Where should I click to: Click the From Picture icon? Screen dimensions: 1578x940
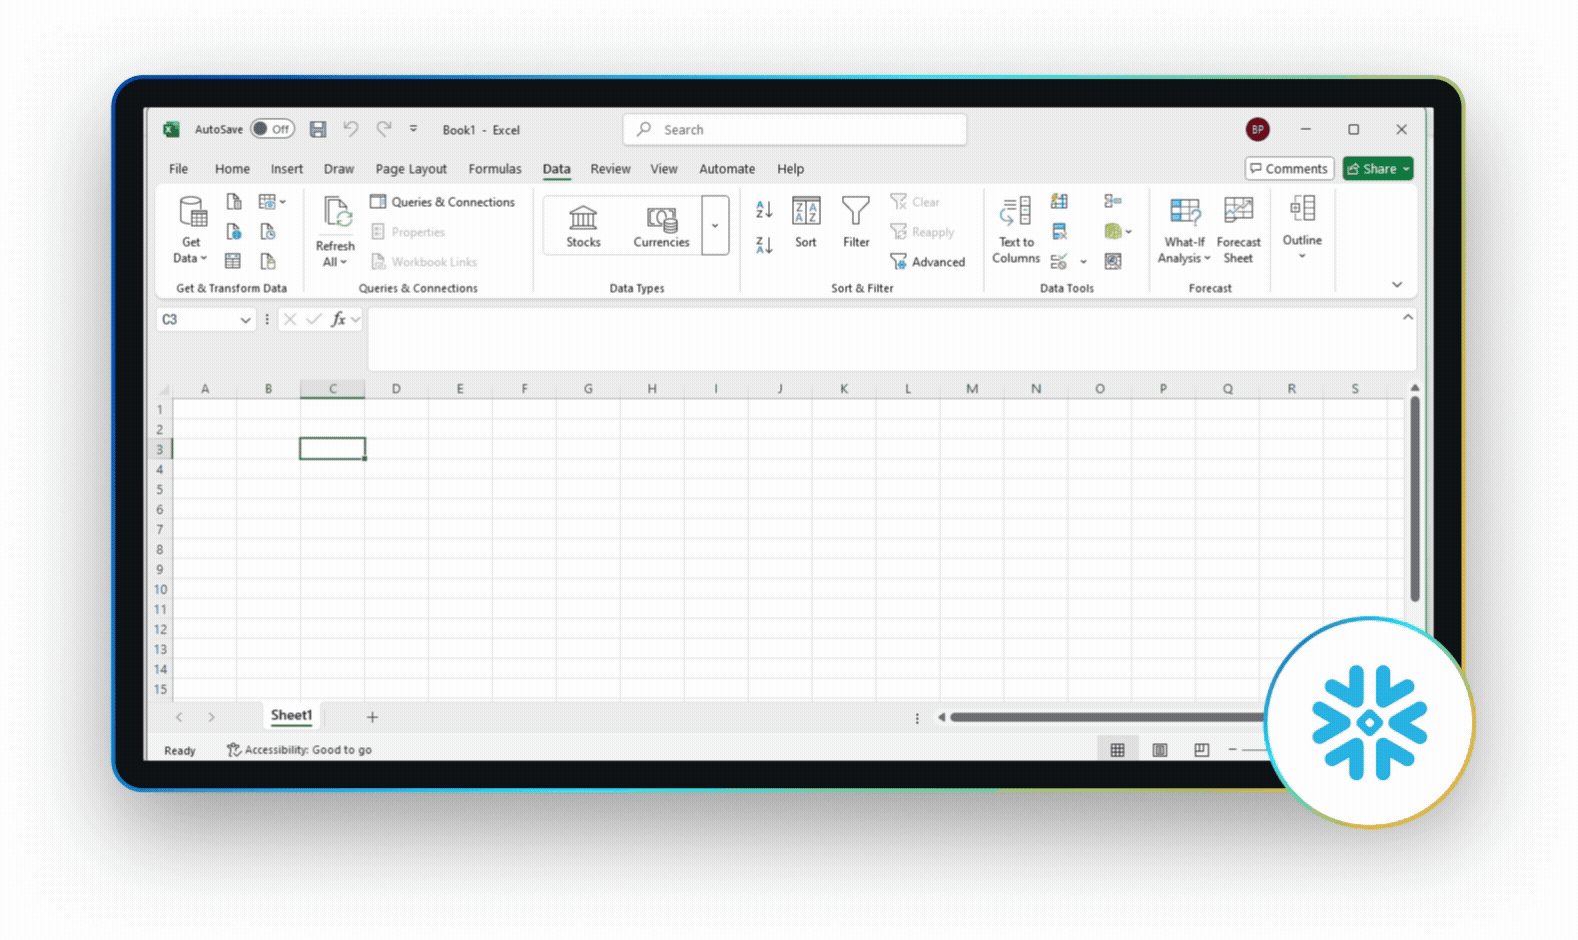pos(267,202)
